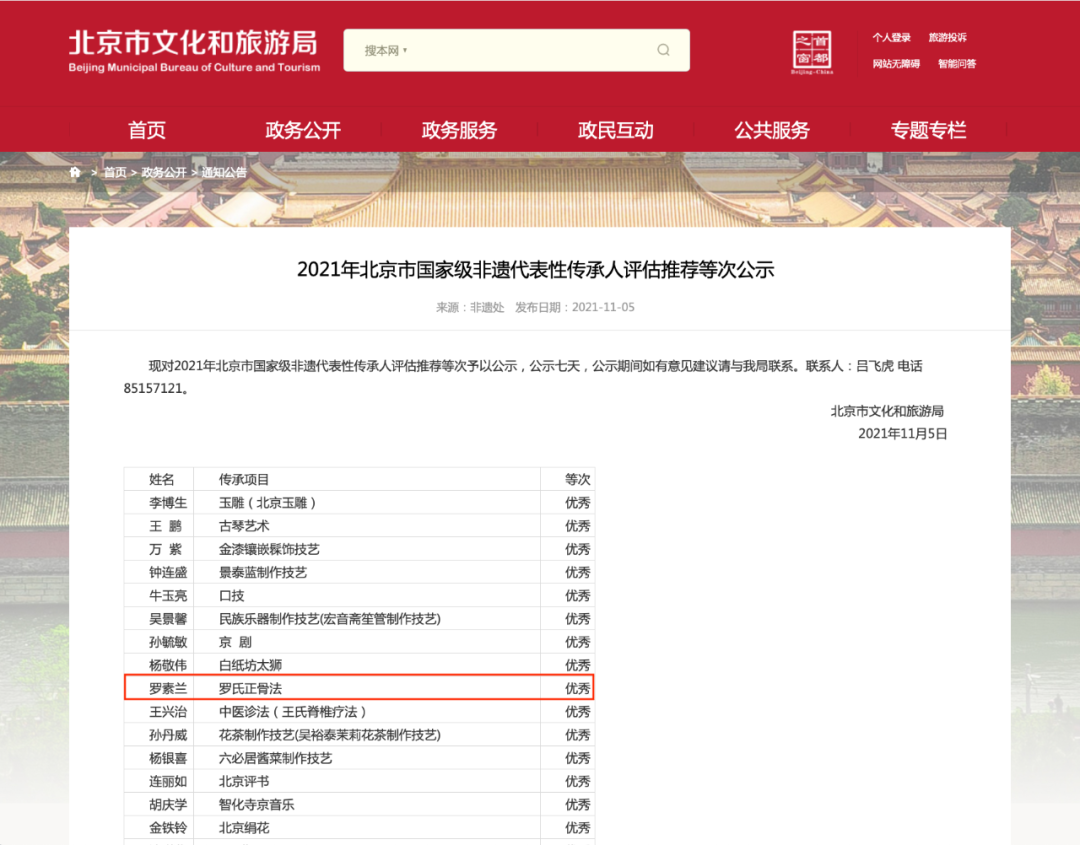Open the 首页 navigation menu item
This screenshot has width=1080, height=845.
pyautogui.click(x=146, y=129)
